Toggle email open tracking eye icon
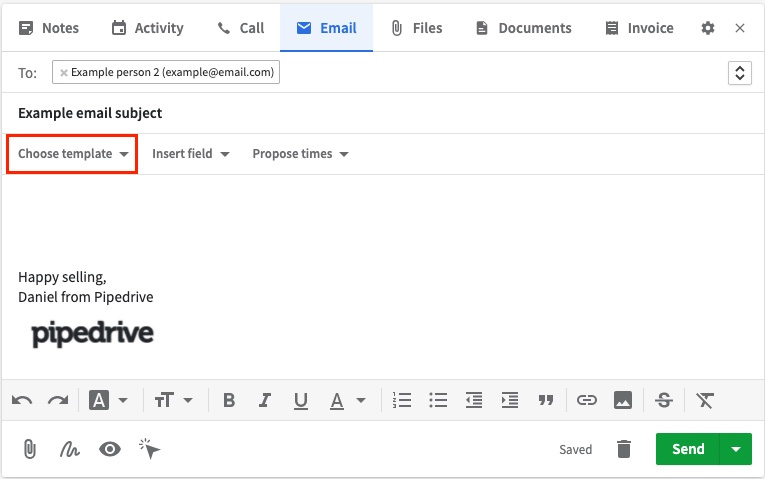 coord(110,449)
